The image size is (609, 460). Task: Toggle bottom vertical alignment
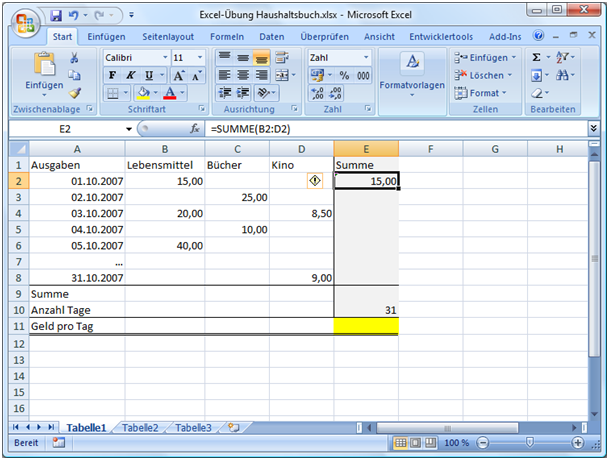pyautogui.click(x=262, y=57)
